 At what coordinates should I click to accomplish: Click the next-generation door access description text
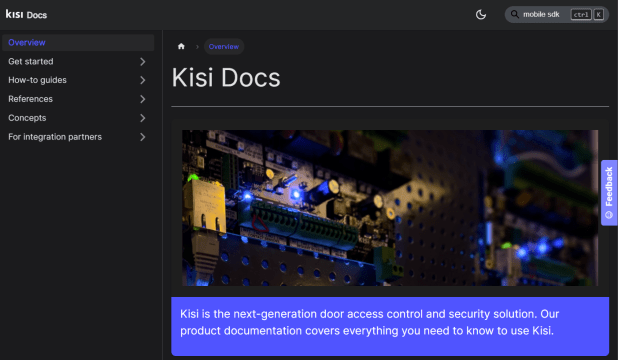[x=369, y=322]
